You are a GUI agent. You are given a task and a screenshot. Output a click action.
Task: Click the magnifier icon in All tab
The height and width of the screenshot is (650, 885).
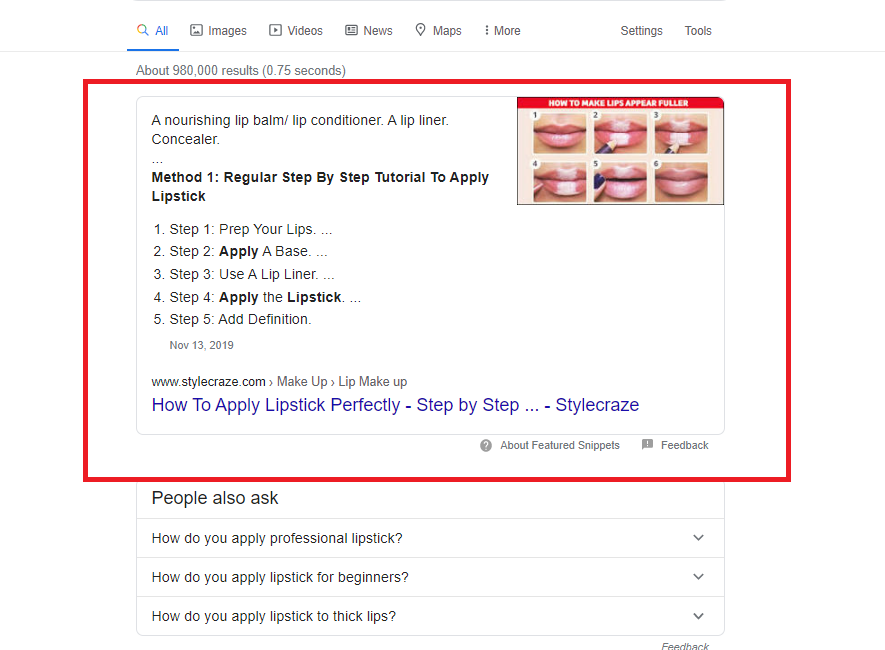coord(143,30)
